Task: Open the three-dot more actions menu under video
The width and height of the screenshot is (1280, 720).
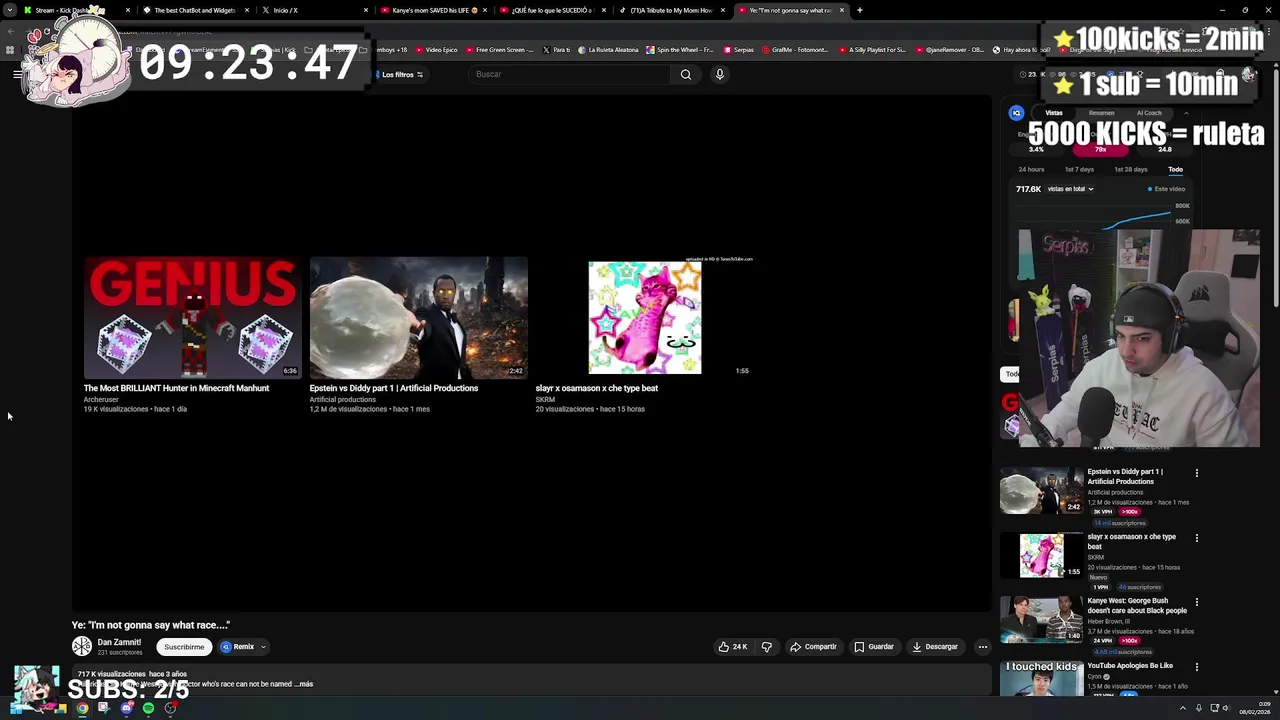Action: click(x=983, y=646)
